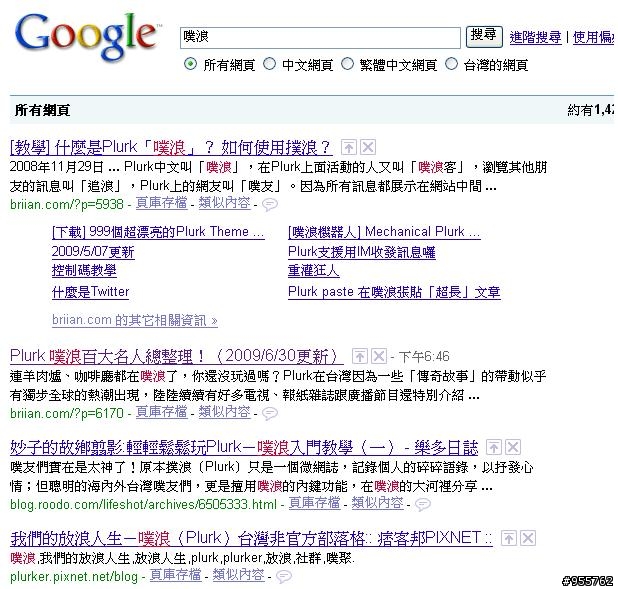Screen dimensions: 618x589
Task: Open 類似內容 for briian.com/?p=6170
Action: click(225, 412)
